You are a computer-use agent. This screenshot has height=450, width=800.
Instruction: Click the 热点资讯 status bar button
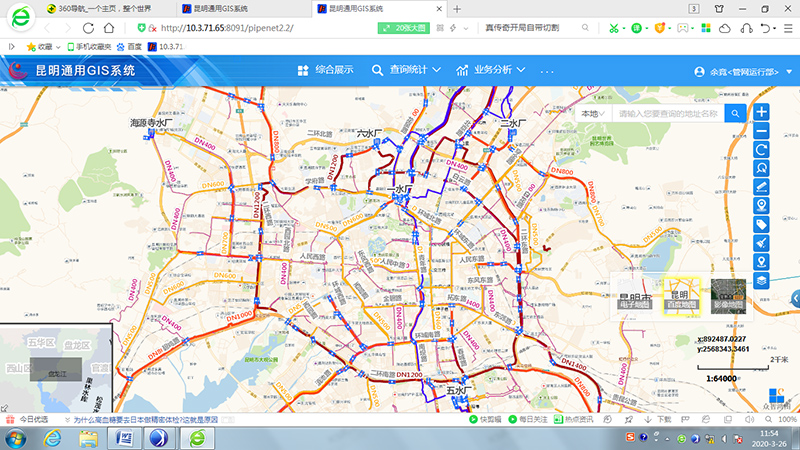pos(573,419)
